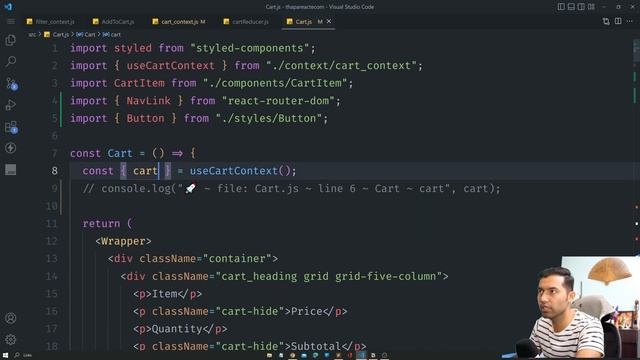Switch to the cart_context.js tab

(x=179, y=22)
